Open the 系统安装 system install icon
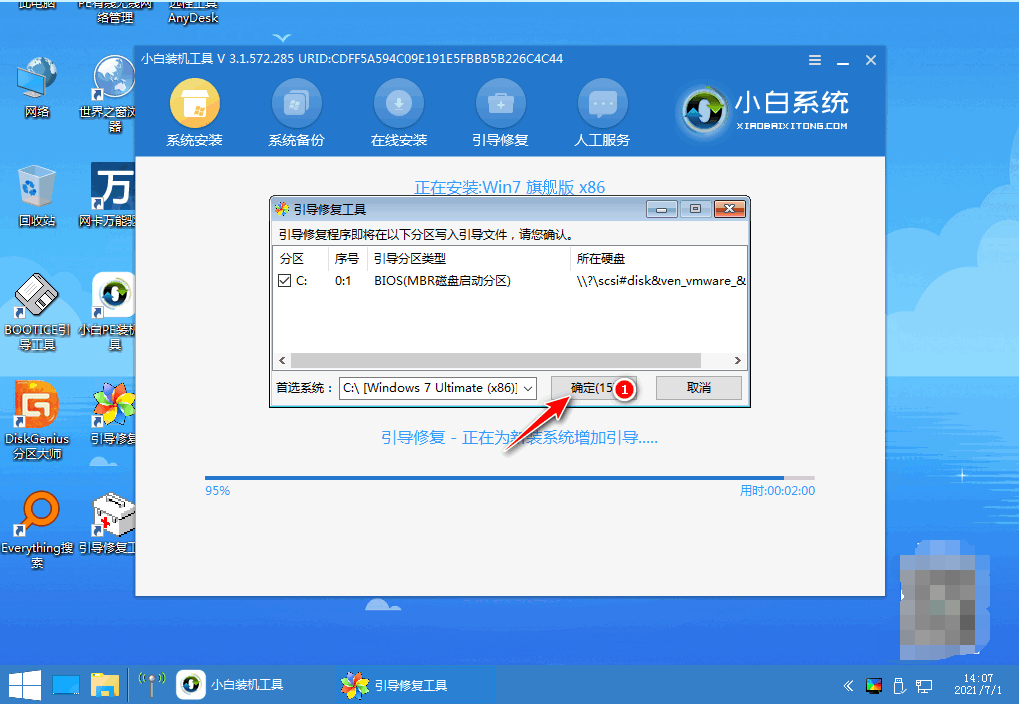 pos(194,104)
